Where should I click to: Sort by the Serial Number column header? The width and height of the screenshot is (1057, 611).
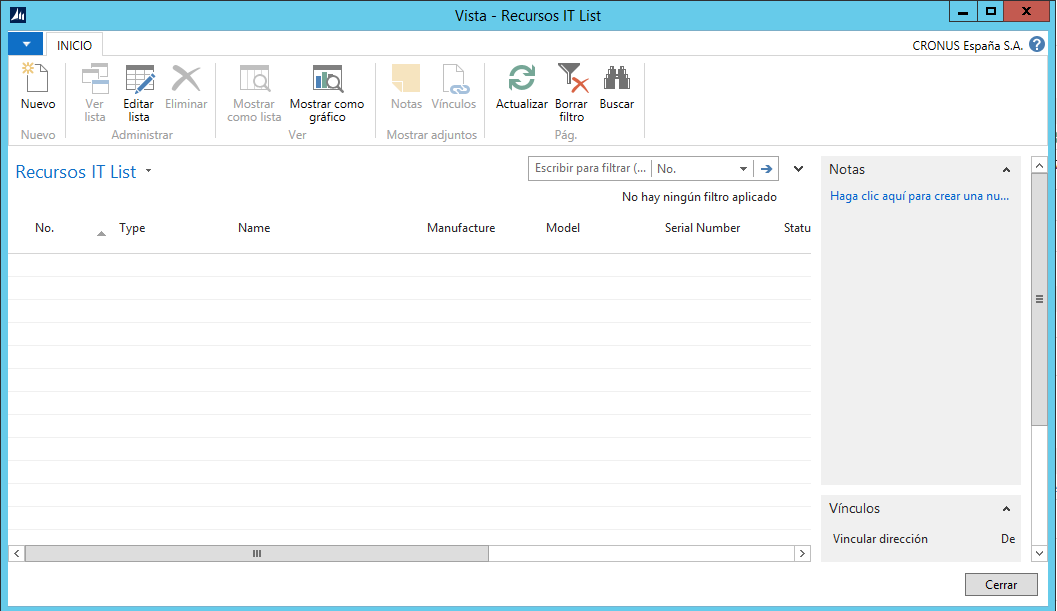tap(702, 228)
